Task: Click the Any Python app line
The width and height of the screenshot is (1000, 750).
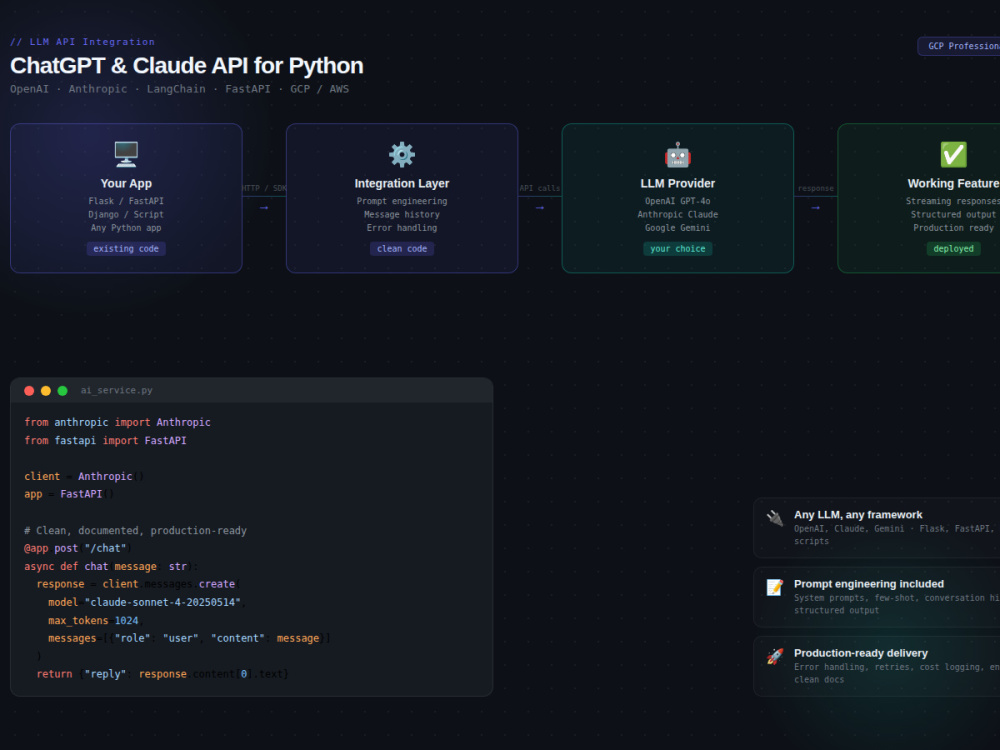Action: coord(126,228)
